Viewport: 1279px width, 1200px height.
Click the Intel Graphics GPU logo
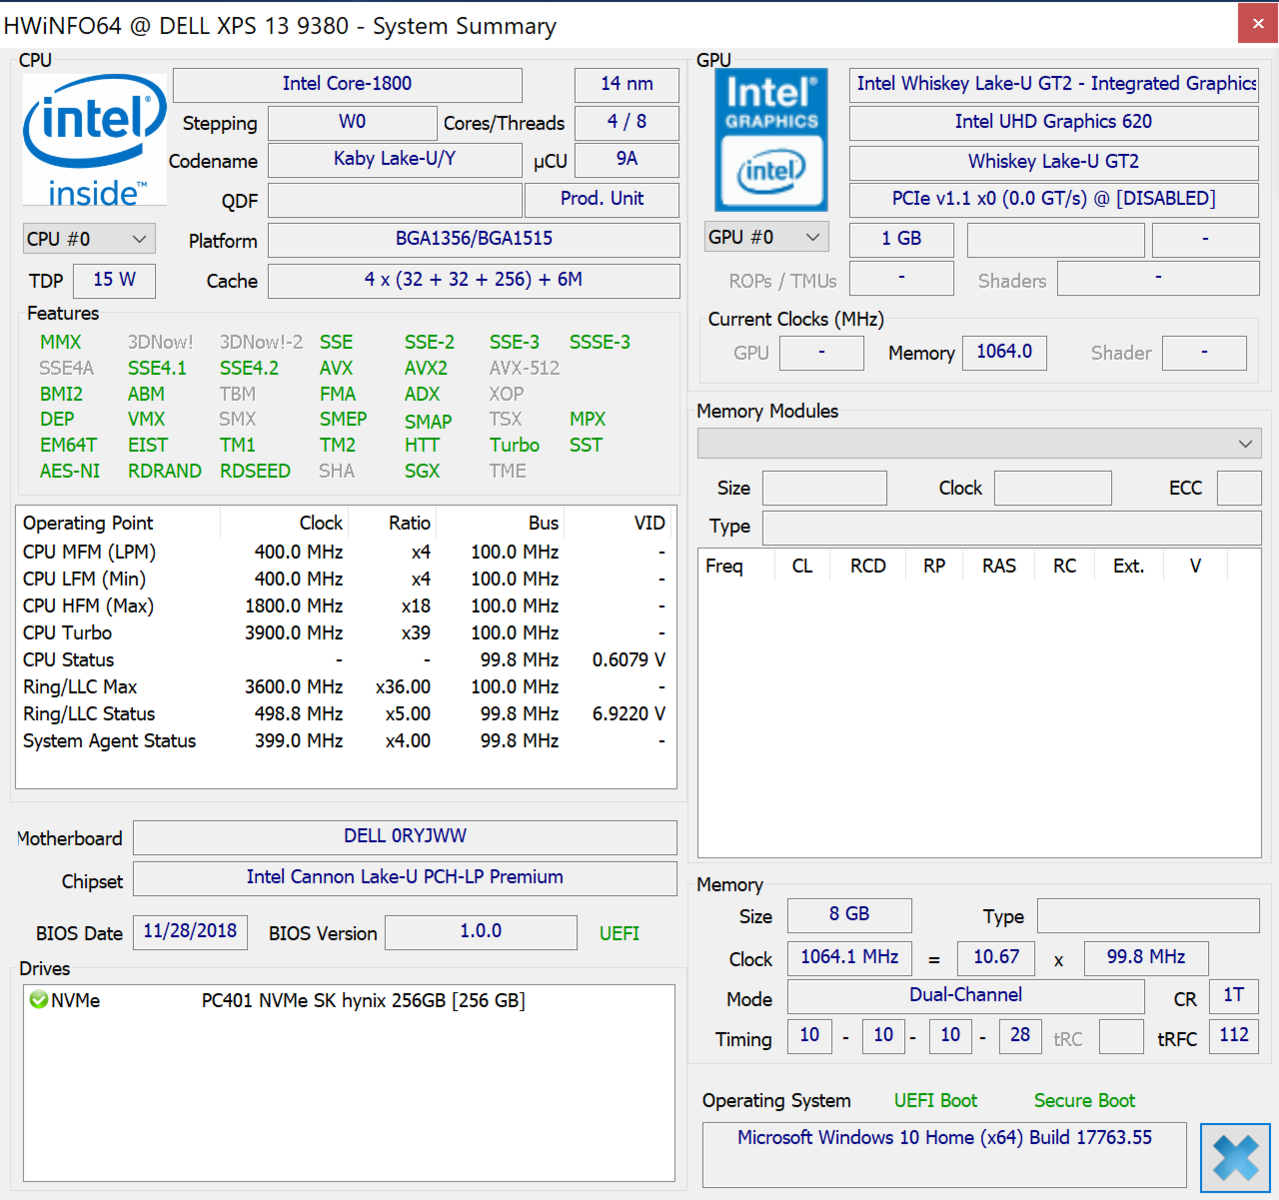771,139
